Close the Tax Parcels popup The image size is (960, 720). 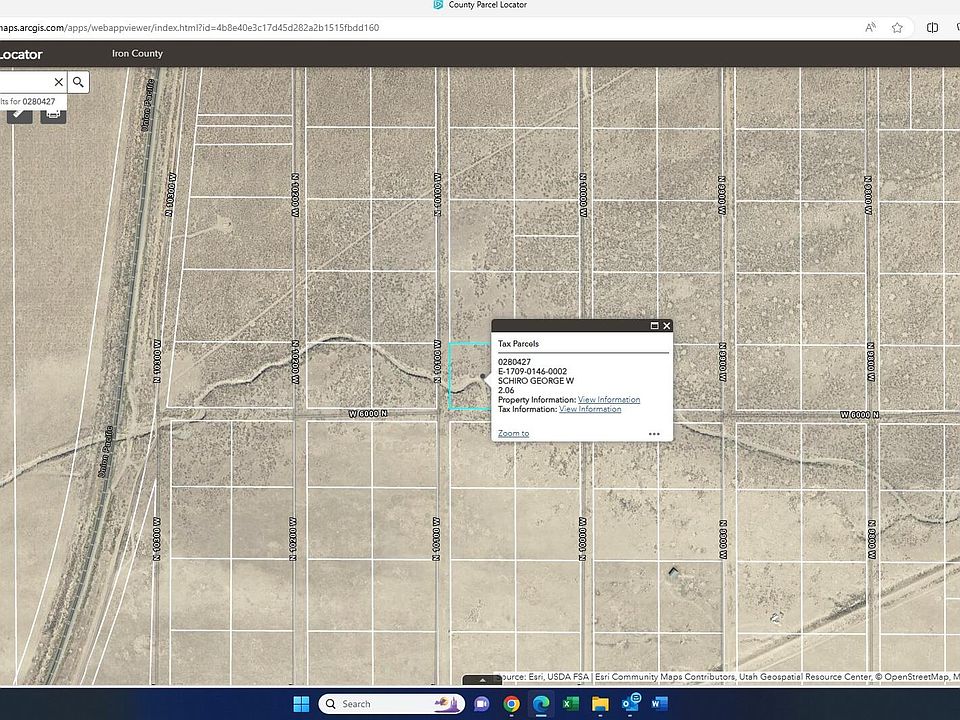[667, 326]
